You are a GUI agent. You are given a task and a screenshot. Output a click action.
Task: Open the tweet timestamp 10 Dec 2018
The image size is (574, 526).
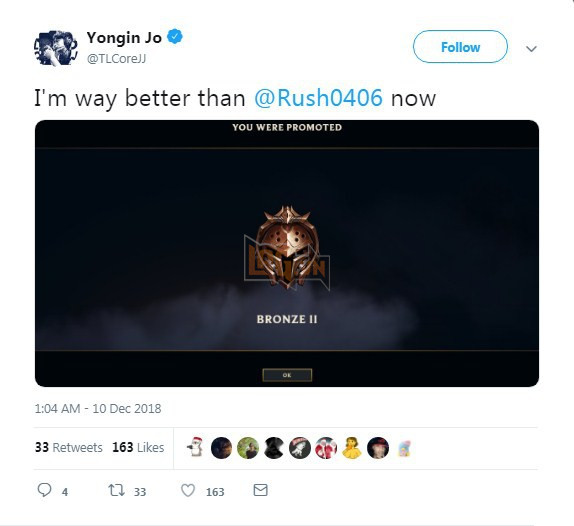[x=98, y=409]
